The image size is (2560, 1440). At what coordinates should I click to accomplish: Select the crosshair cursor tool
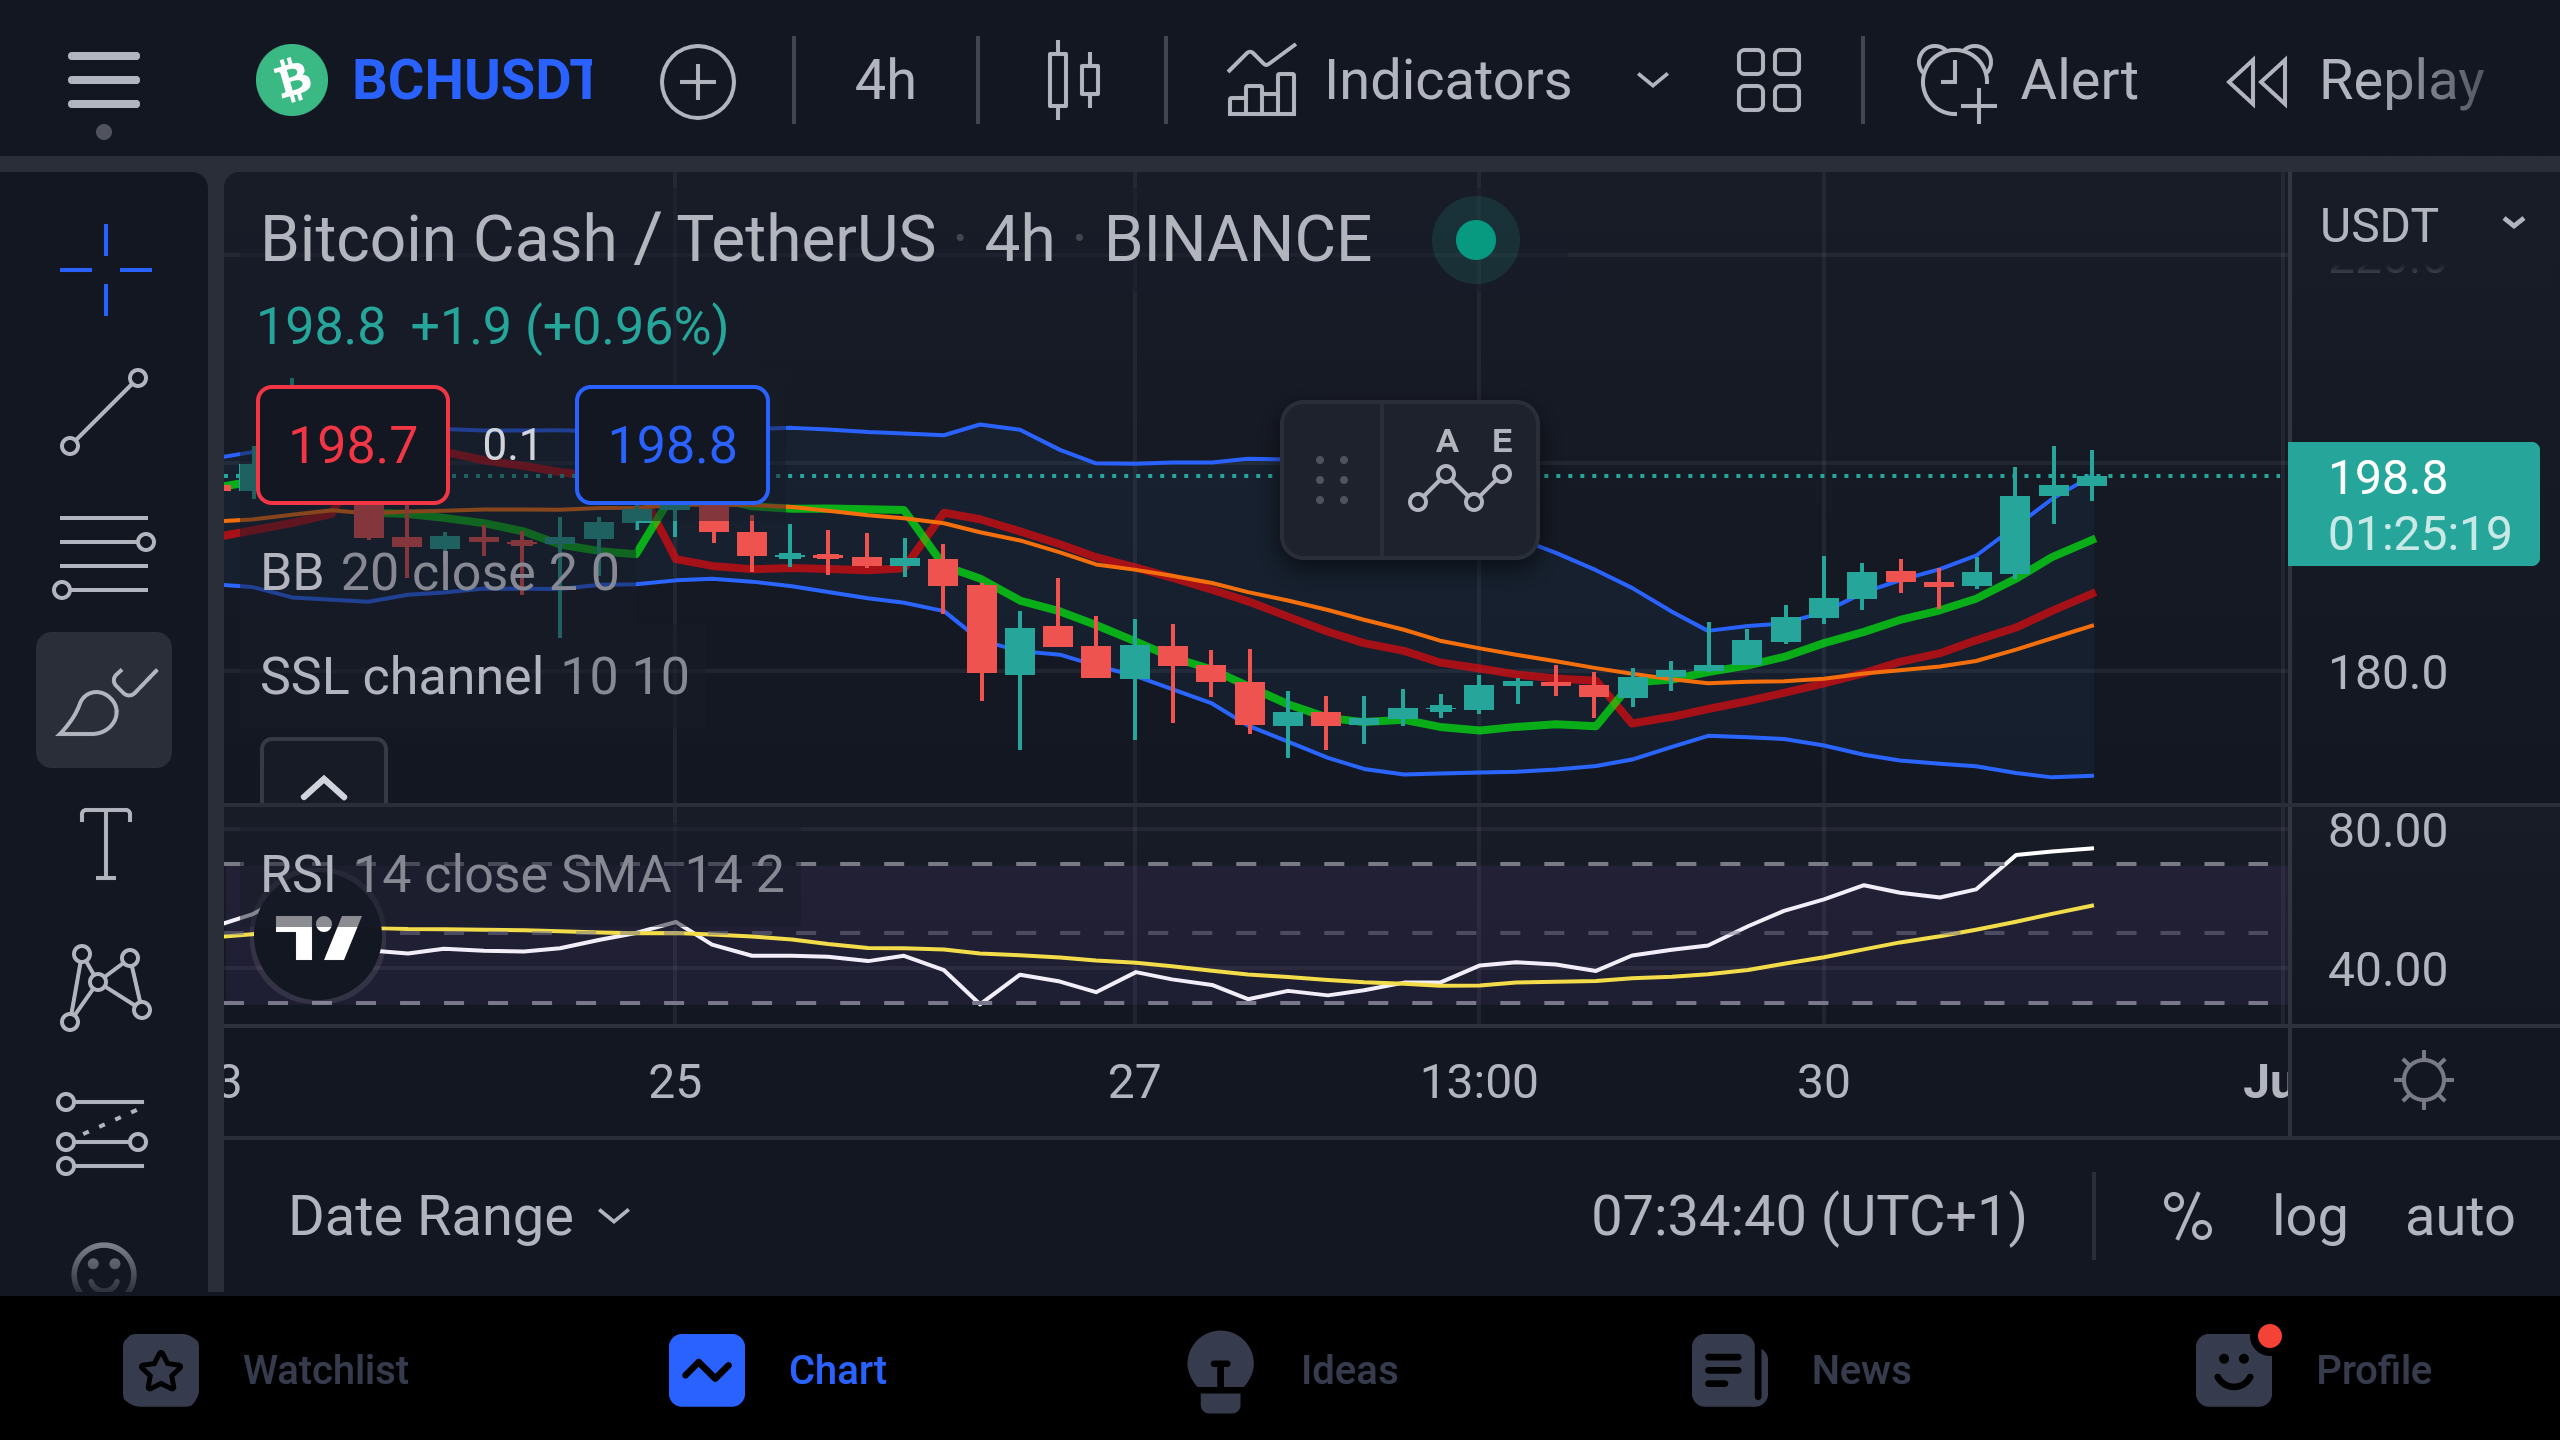coord(105,270)
